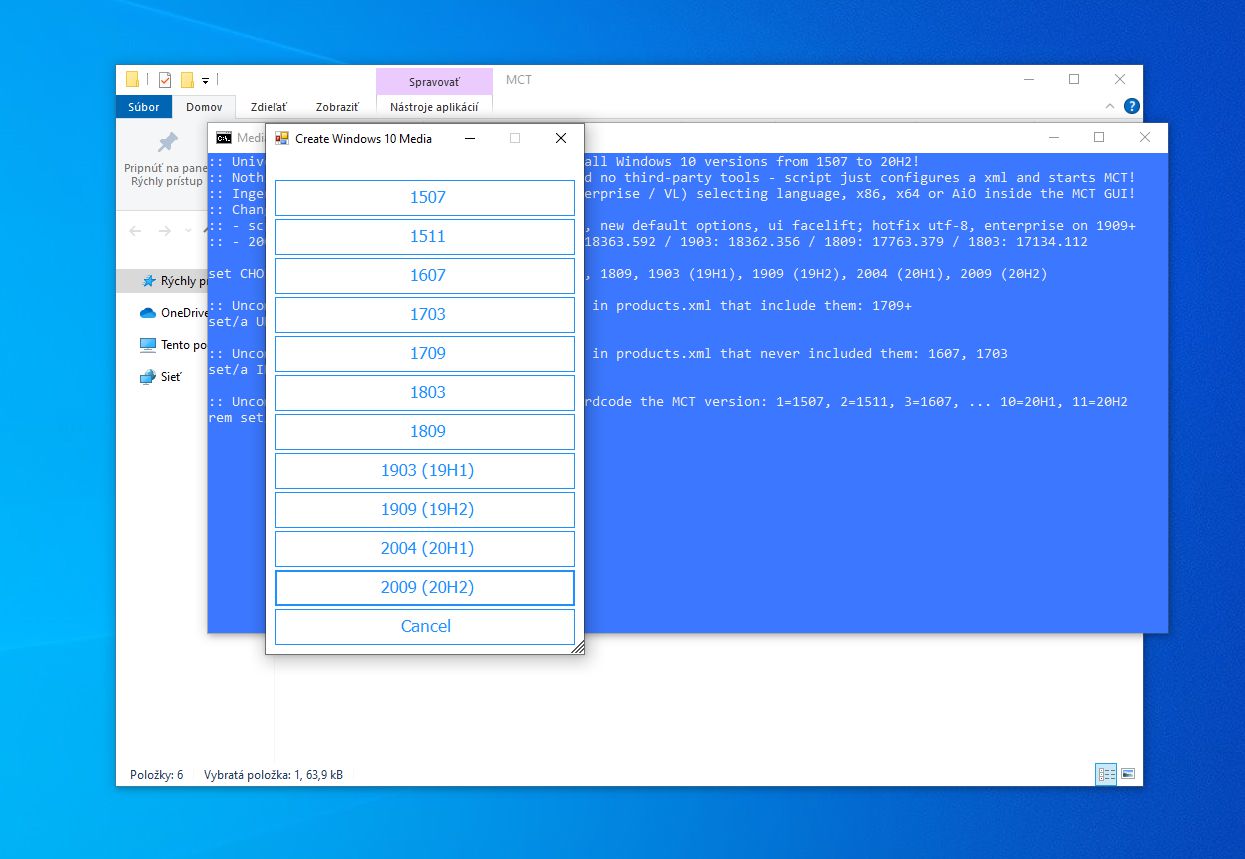Choose the 1511 version button

(x=425, y=237)
